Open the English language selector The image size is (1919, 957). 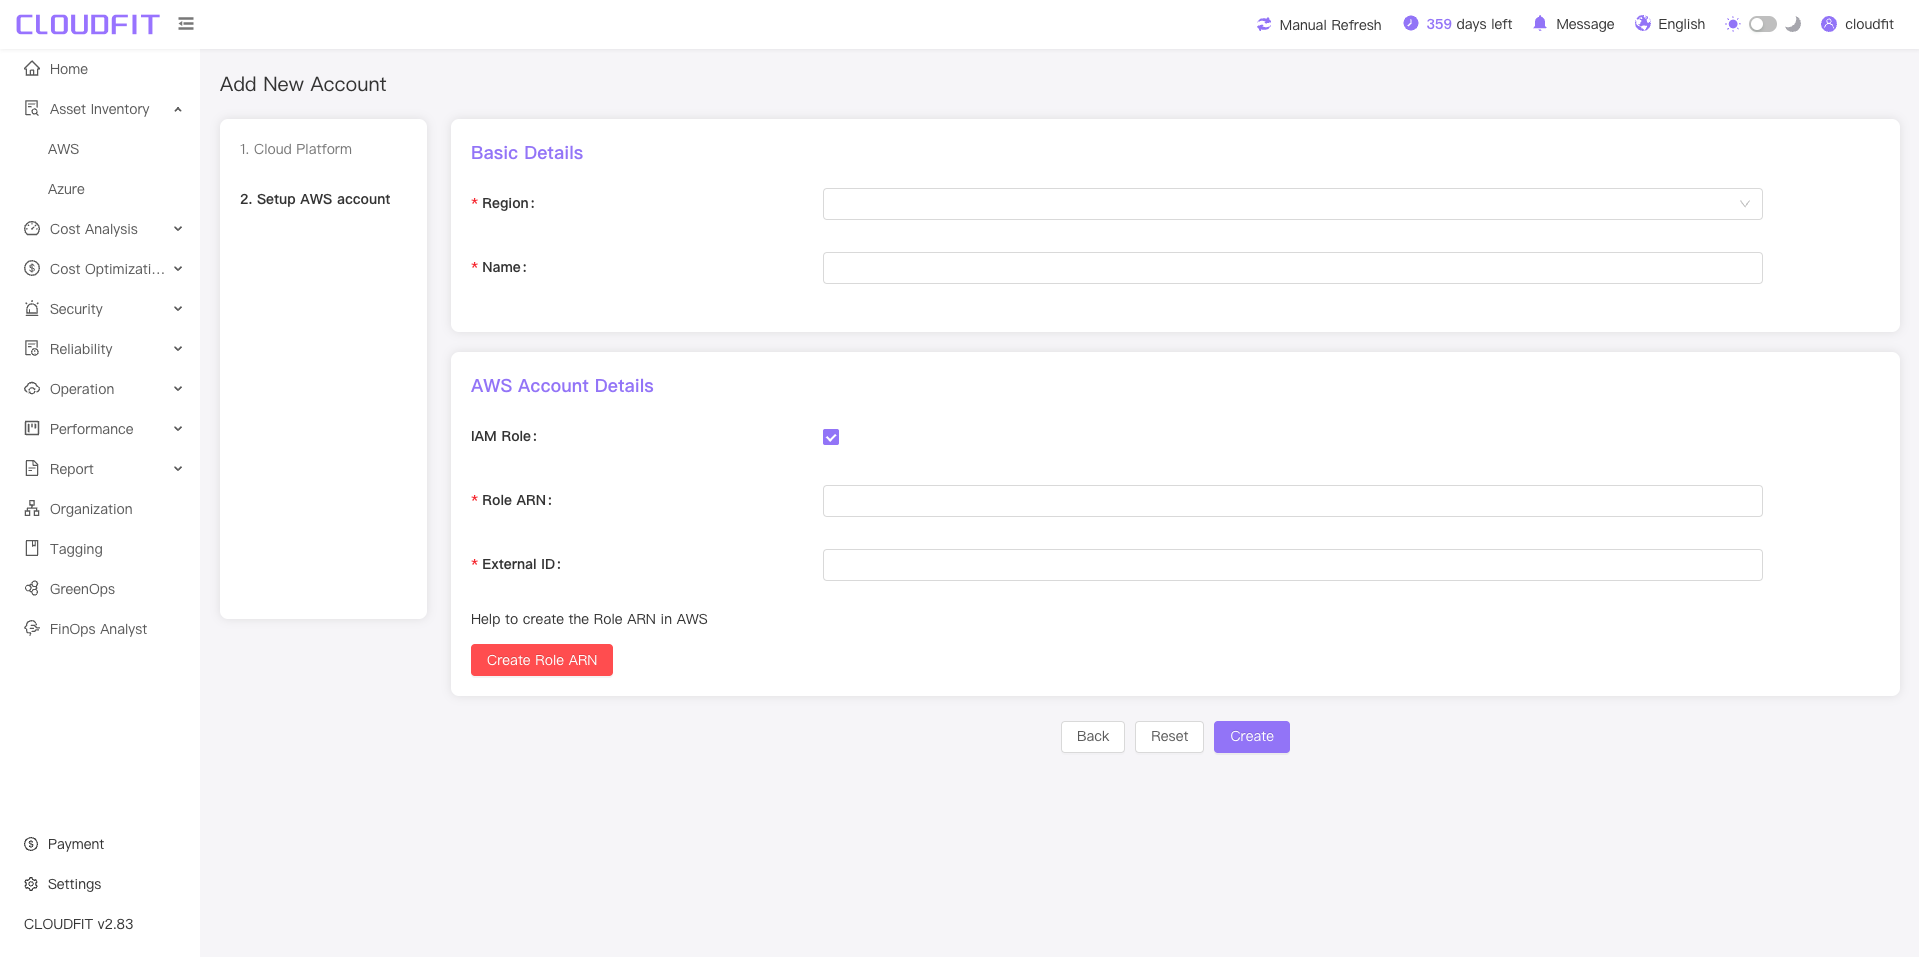pos(1681,24)
